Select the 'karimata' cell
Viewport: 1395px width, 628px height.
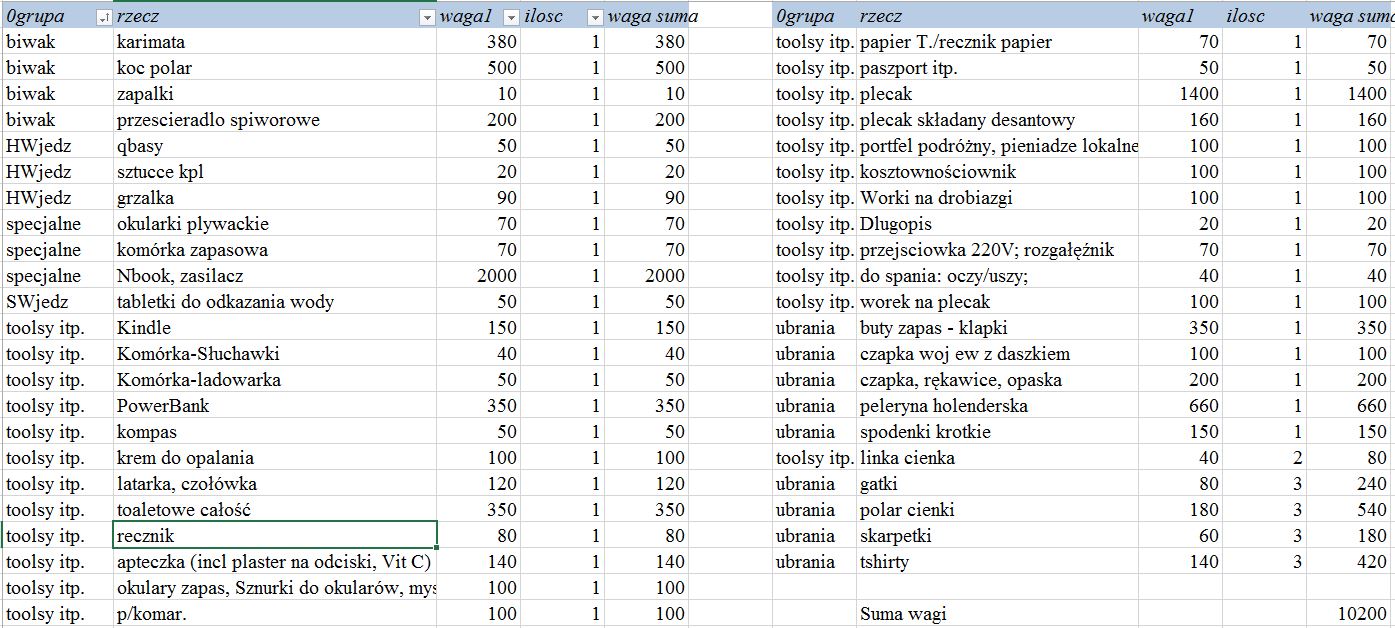275,42
